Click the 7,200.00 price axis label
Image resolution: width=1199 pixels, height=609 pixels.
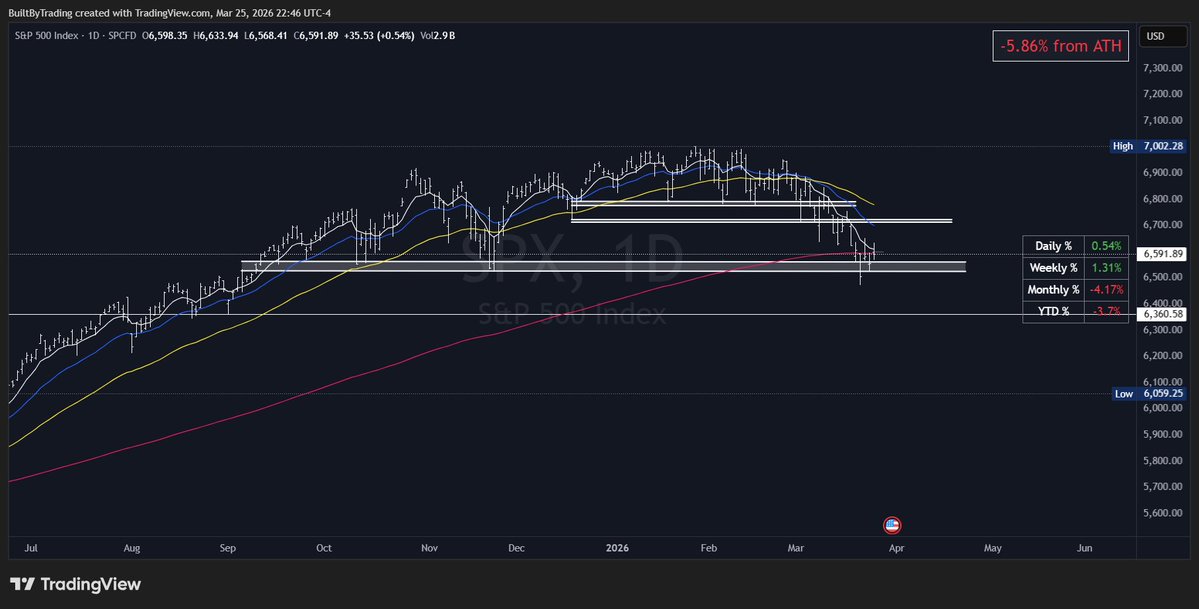point(1162,94)
